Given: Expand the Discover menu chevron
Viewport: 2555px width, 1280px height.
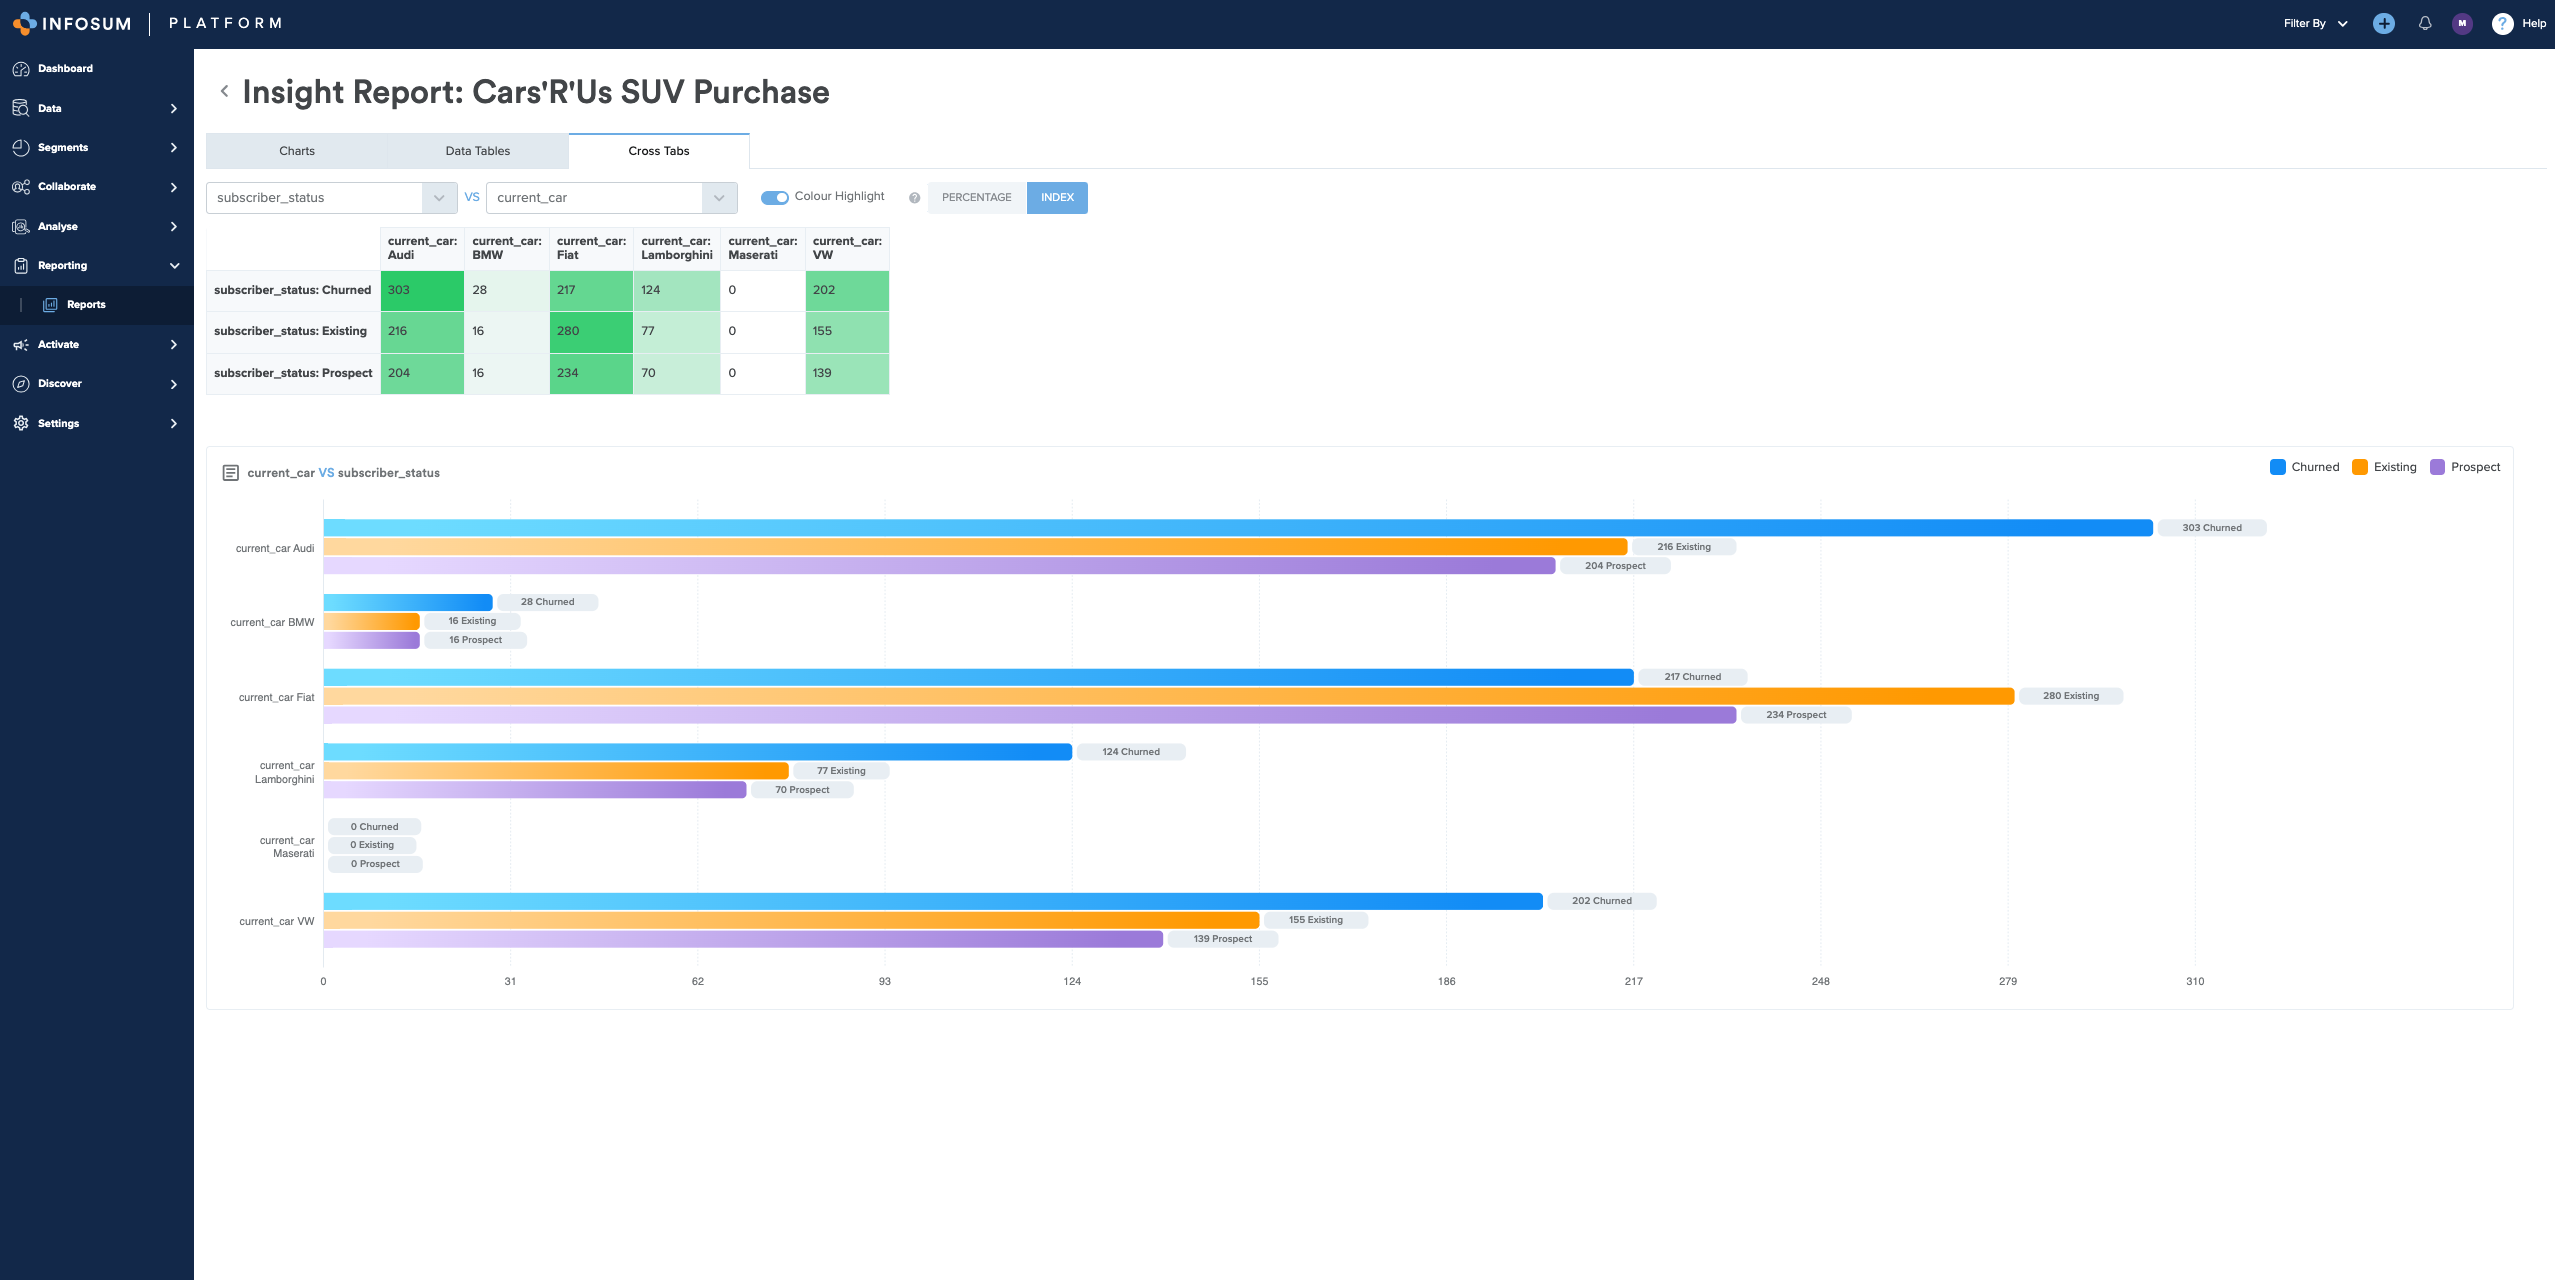Looking at the screenshot, I should (174, 384).
